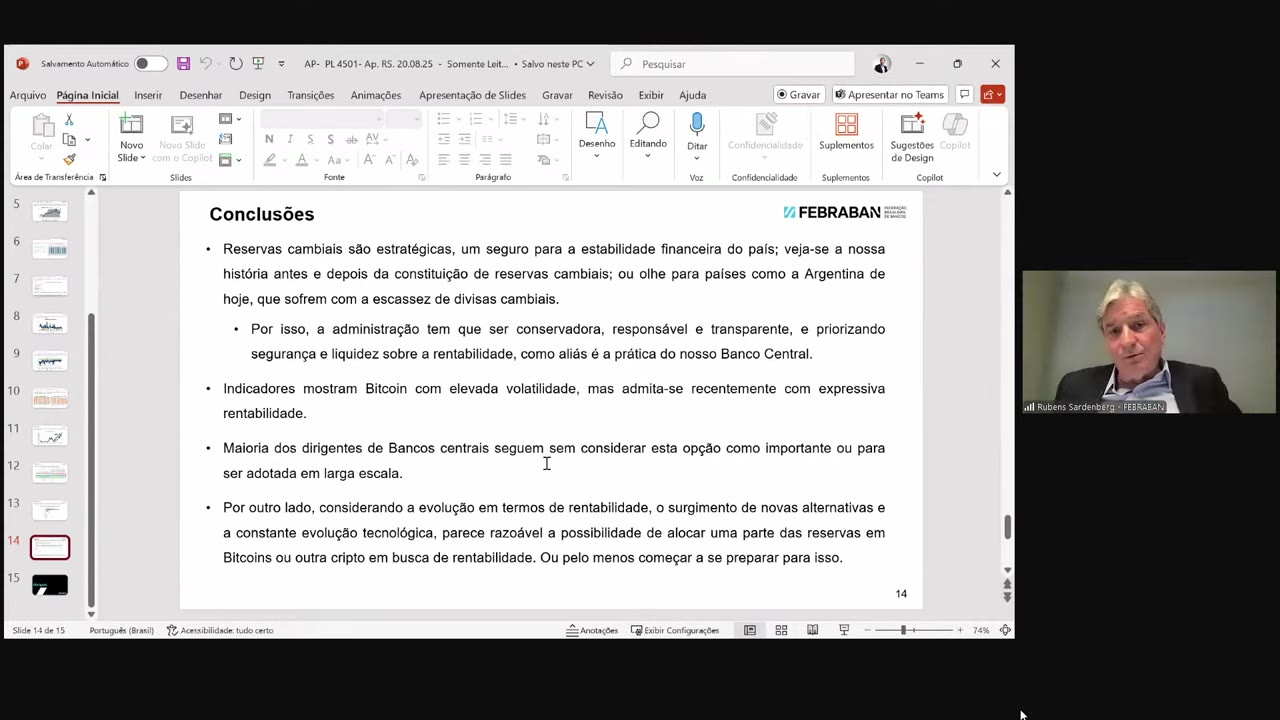Open Suplementos add-ins
This screenshot has width=1280, height=720.
(846, 132)
